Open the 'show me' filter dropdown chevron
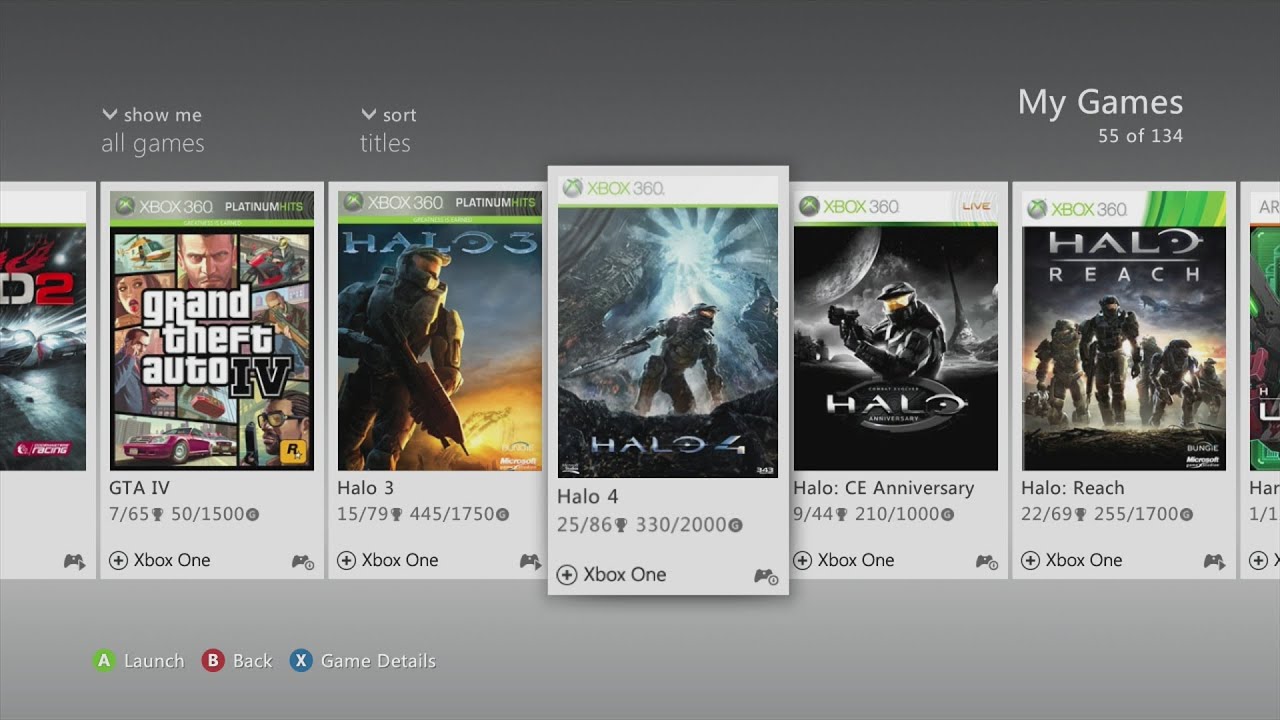This screenshot has height=720, width=1280. [x=110, y=115]
